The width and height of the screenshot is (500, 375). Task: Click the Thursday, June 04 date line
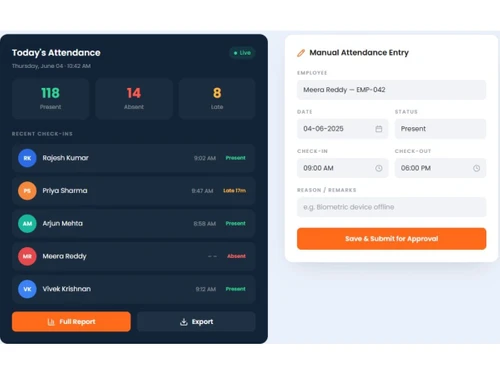tap(51, 66)
